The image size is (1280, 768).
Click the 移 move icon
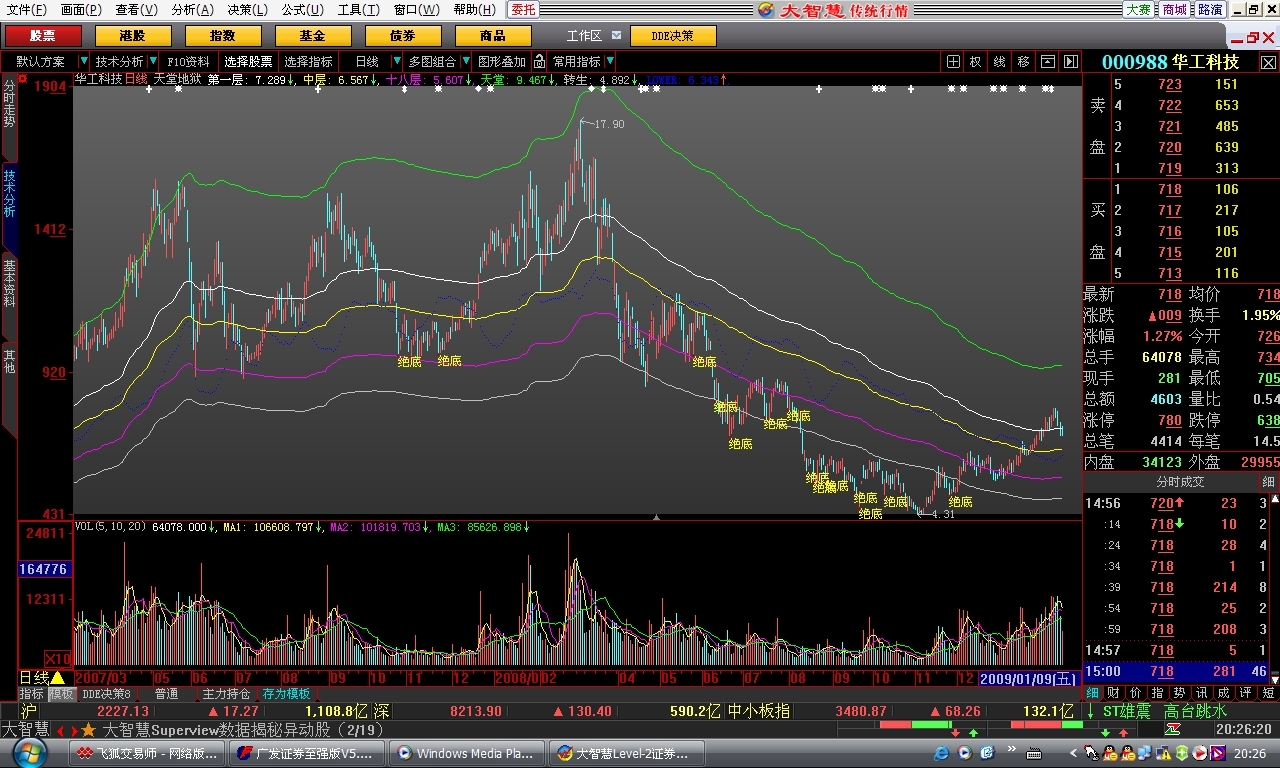click(1023, 62)
